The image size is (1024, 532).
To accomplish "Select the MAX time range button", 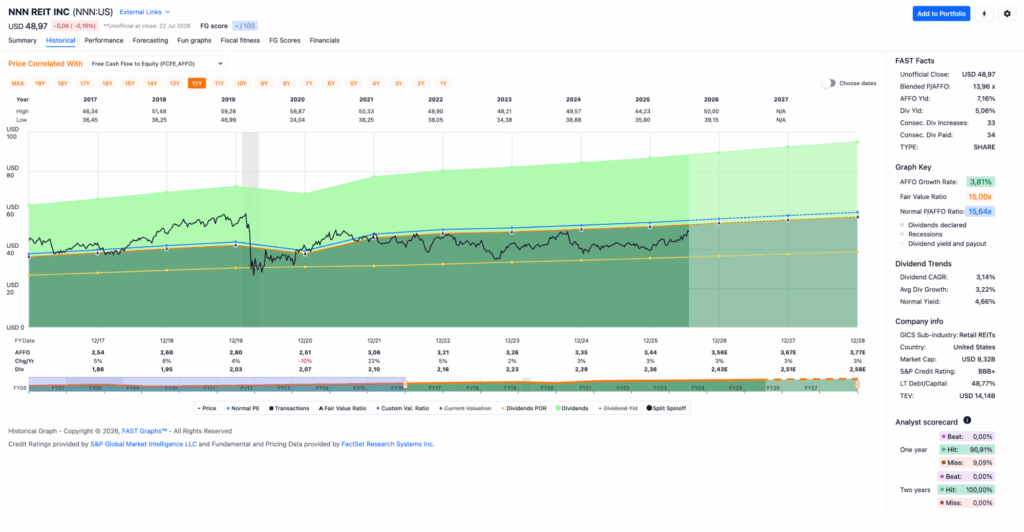I will [18, 83].
